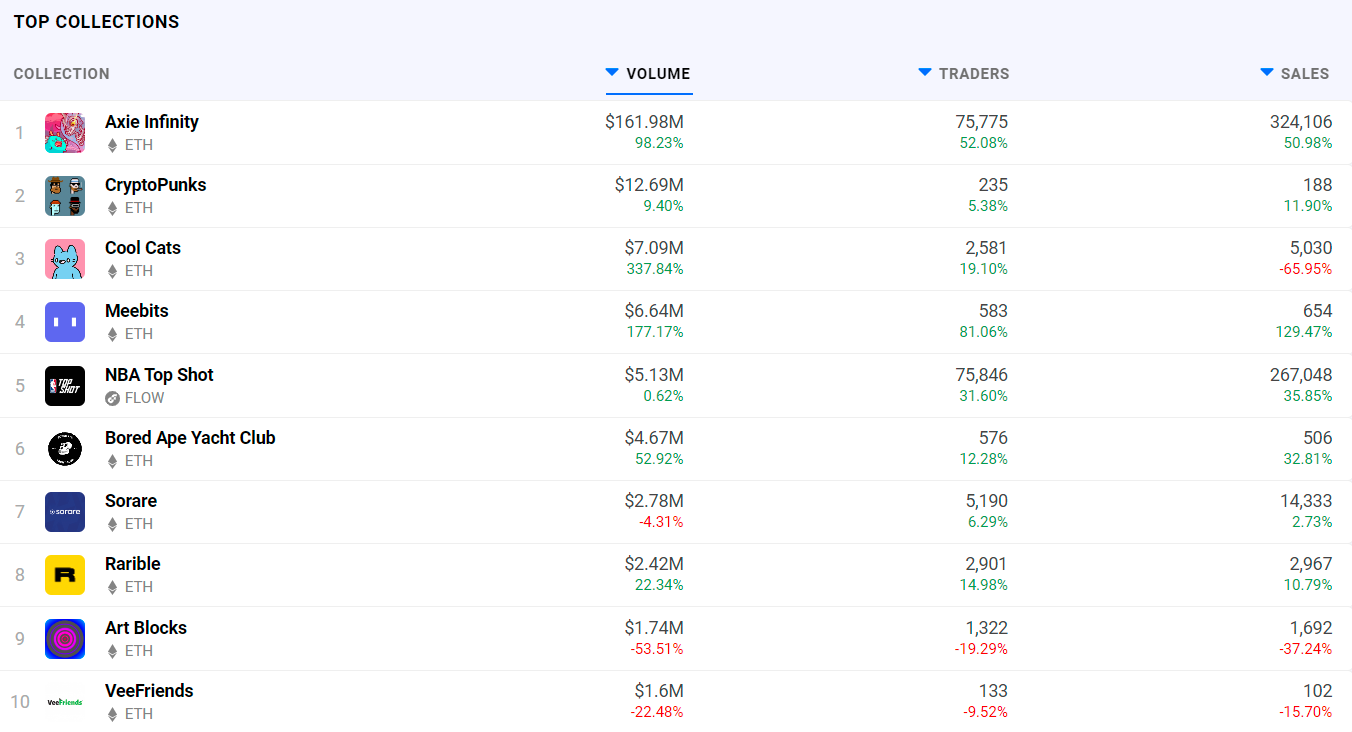Click NBA Top Shot traders count 75,846
1352x732 pixels.
982,375
